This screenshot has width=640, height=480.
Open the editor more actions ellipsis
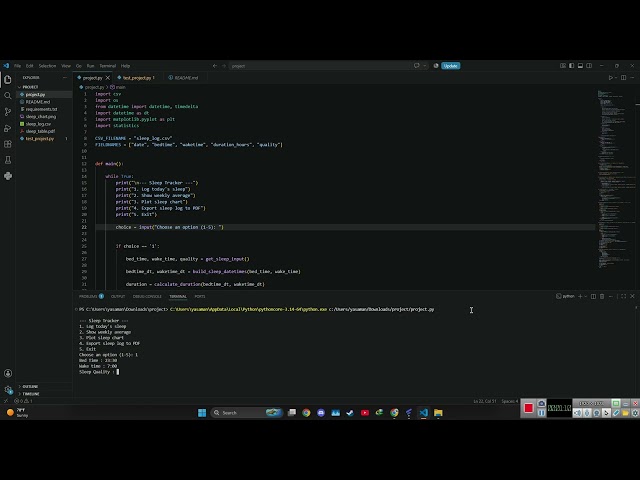(x=632, y=78)
